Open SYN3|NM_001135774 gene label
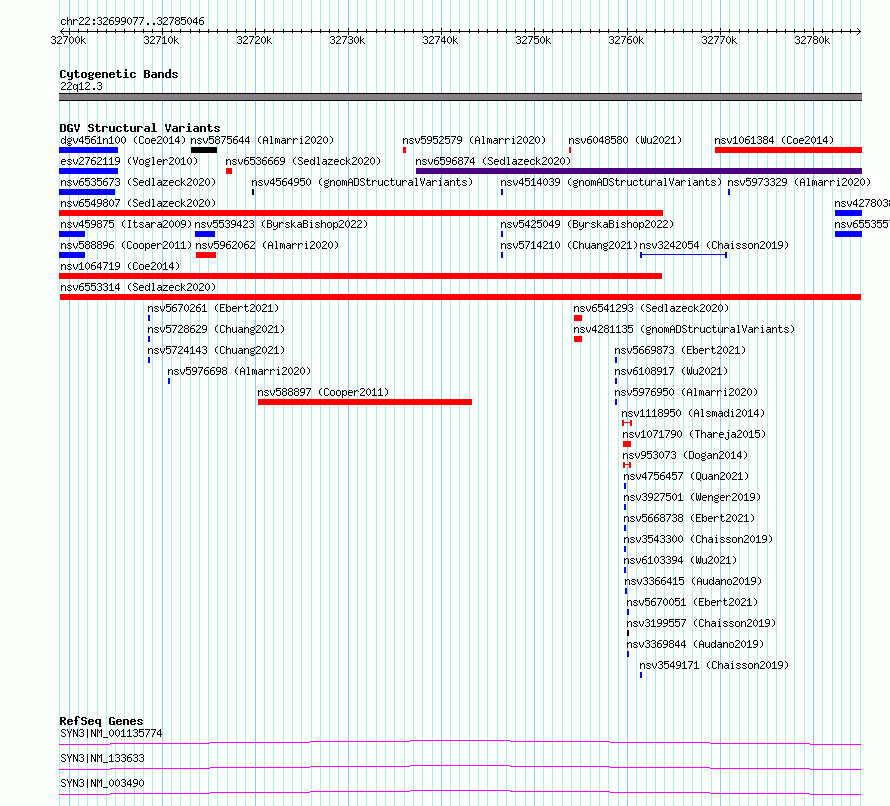This screenshot has height=806, width=890. pyautogui.click(x=111, y=733)
